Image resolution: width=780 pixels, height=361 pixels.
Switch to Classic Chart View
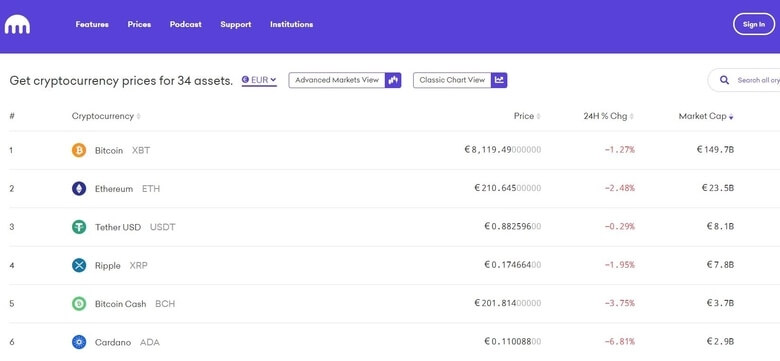460,80
